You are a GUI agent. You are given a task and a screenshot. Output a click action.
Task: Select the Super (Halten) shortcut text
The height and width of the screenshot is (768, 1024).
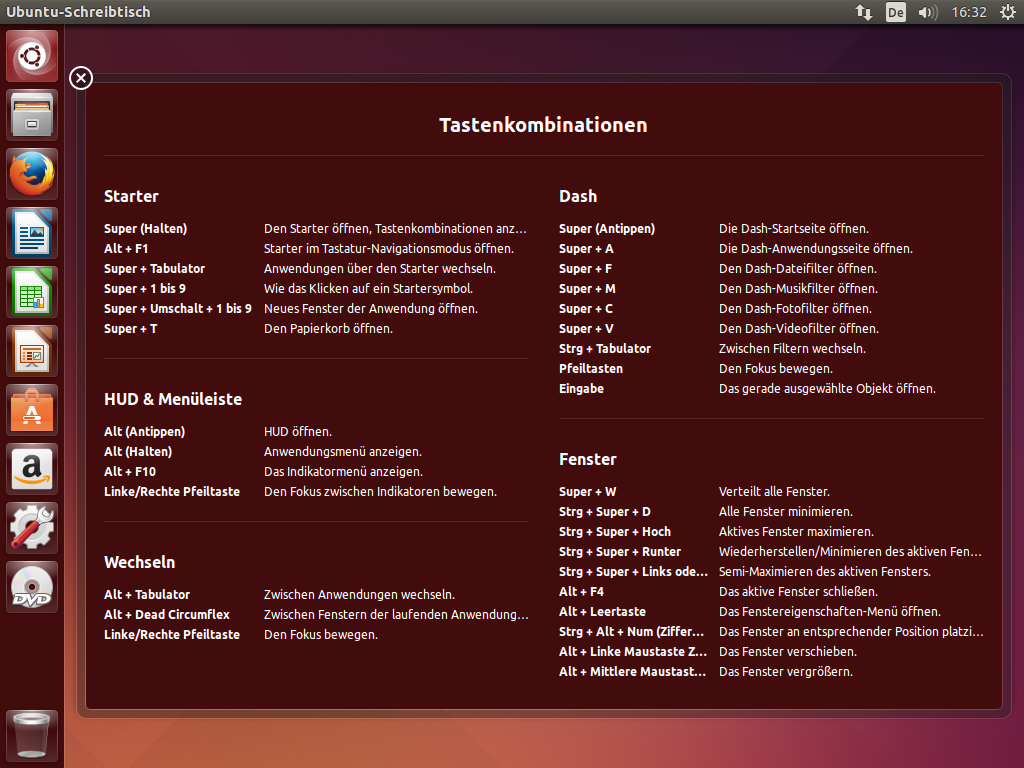tap(146, 229)
